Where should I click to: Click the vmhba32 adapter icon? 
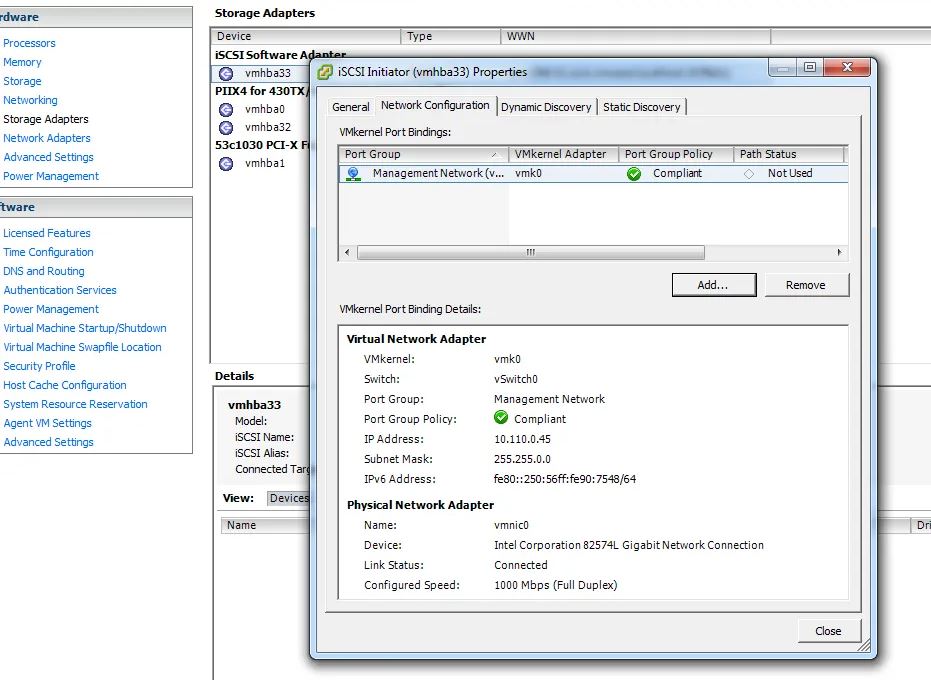click(227, 127)
